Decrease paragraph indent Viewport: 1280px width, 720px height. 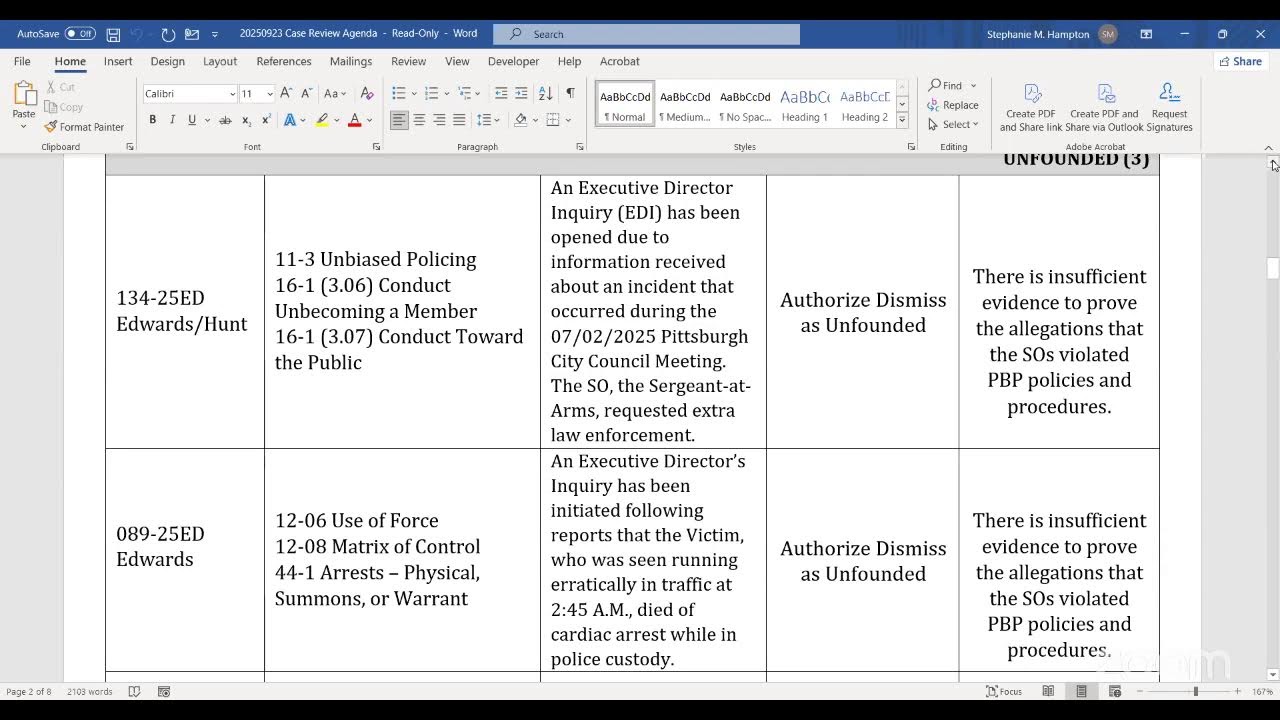click(501, 93)
